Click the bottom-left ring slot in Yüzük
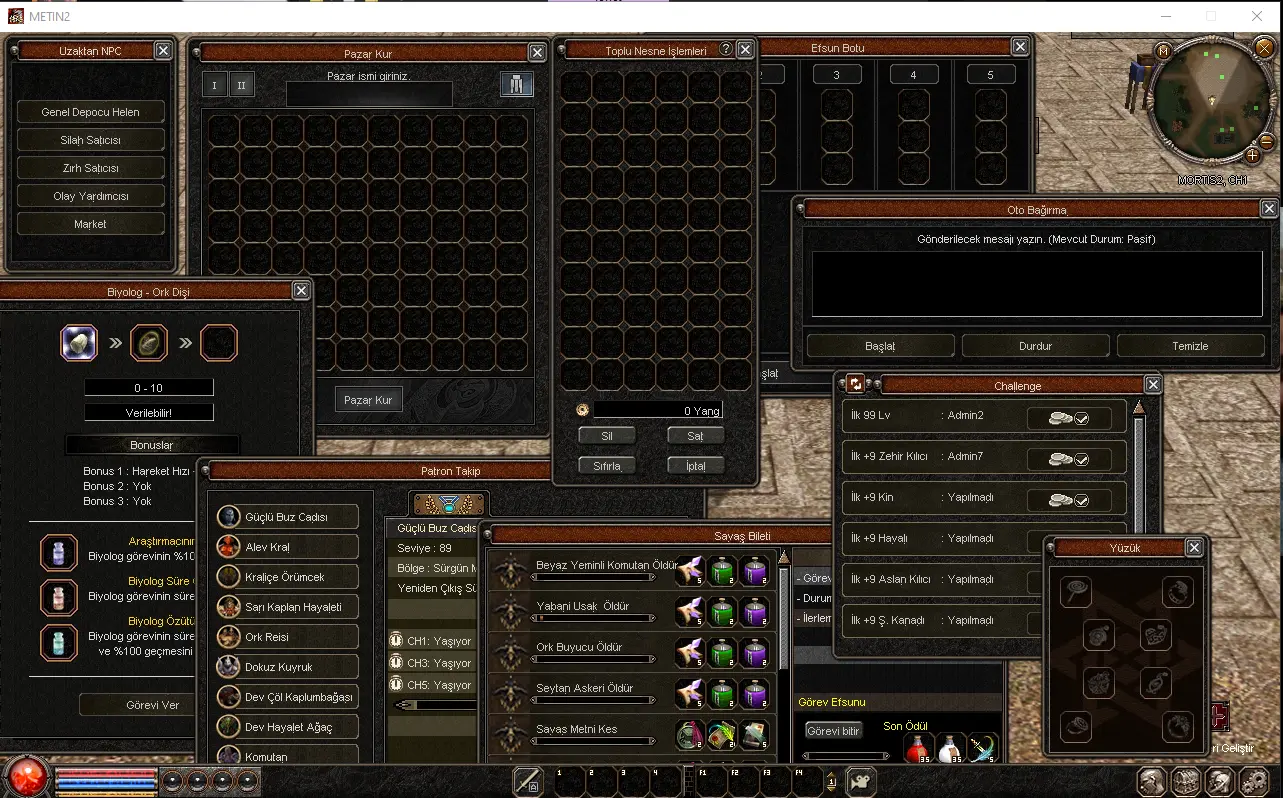The image size is (1283, 798). pyautogui.click(x=1076, y=726)
